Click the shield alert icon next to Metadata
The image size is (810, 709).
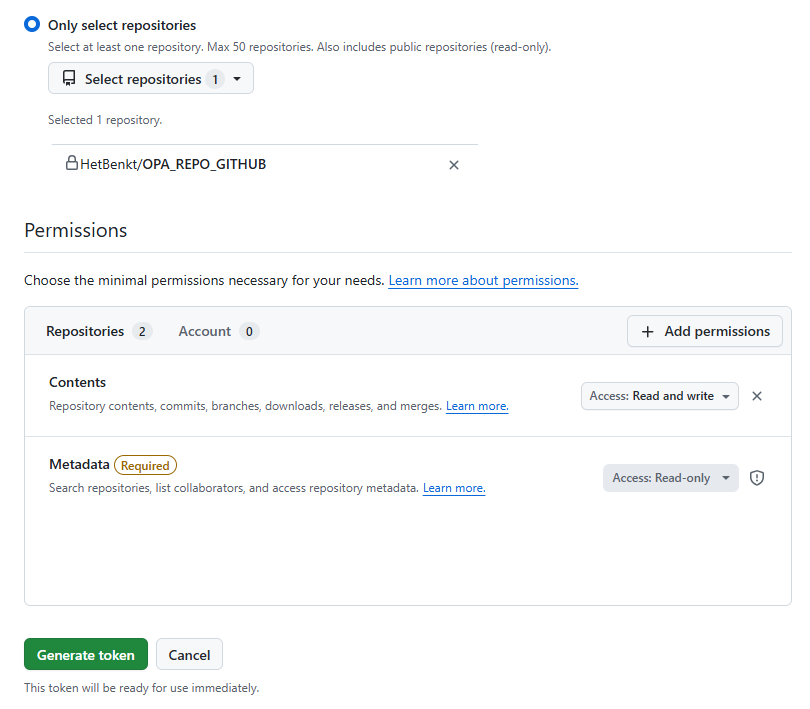click(x=757, y=478)
